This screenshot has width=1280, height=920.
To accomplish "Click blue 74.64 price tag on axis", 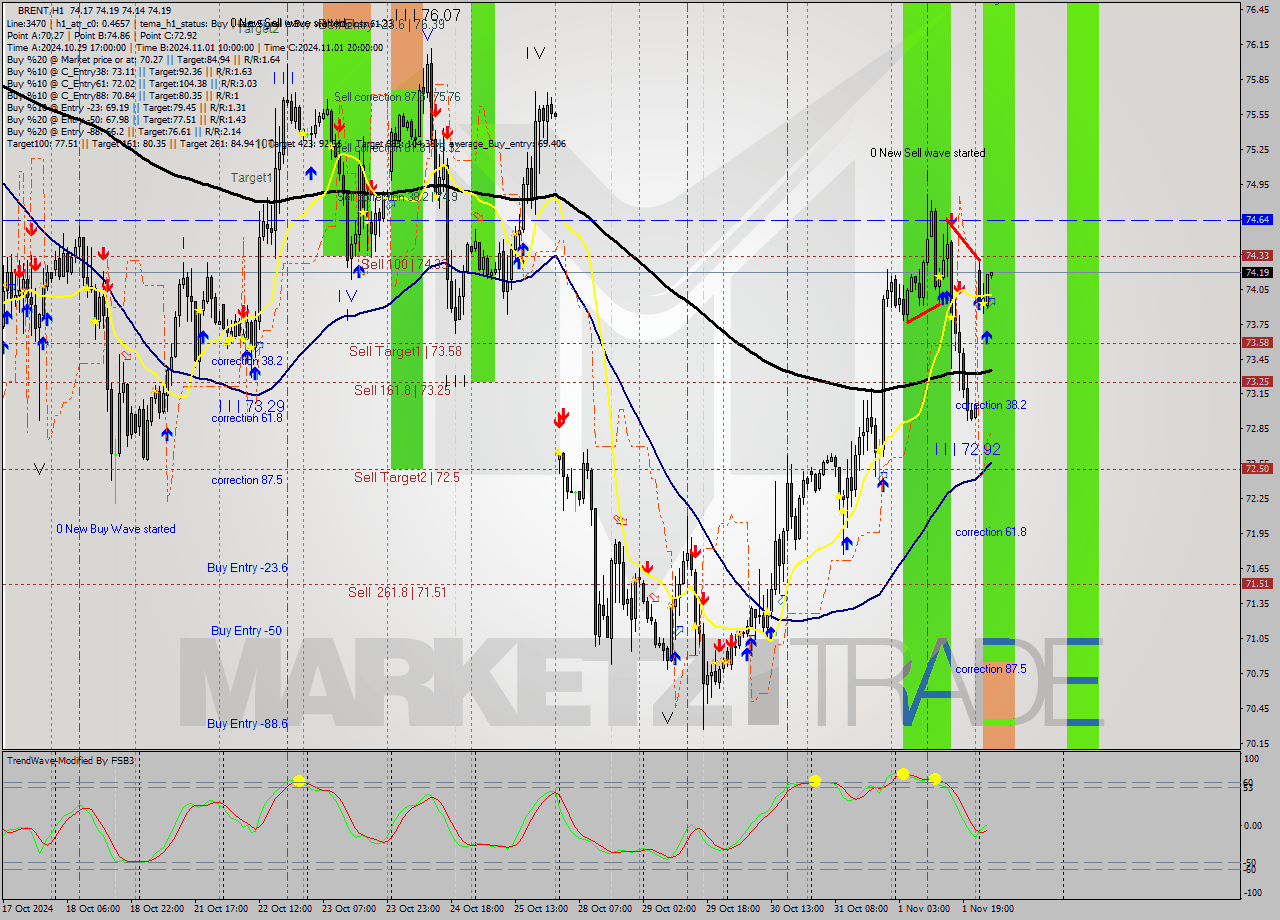I will click(x=1257, y=219).
